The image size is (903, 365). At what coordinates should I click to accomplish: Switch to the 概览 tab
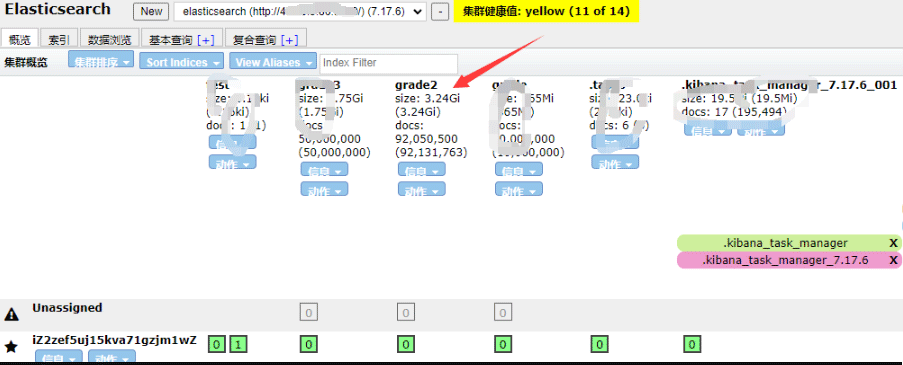20,39
